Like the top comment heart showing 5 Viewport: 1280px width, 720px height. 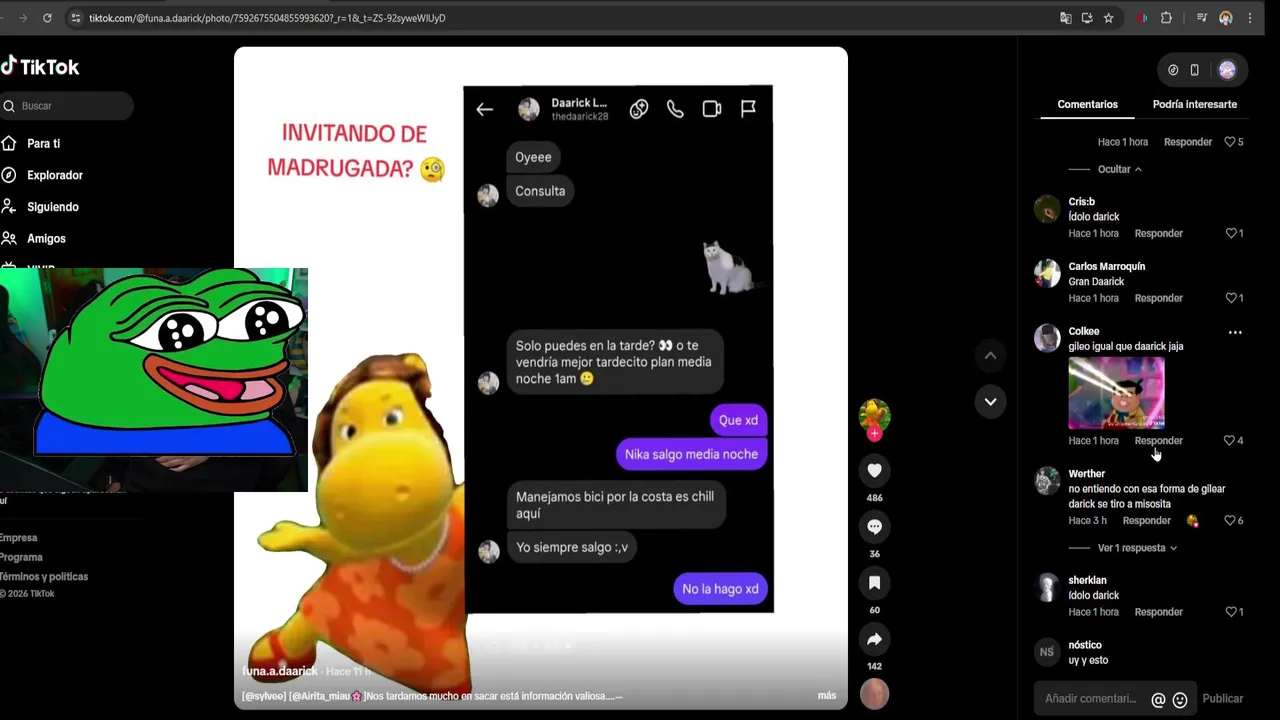pos(1230,142)
